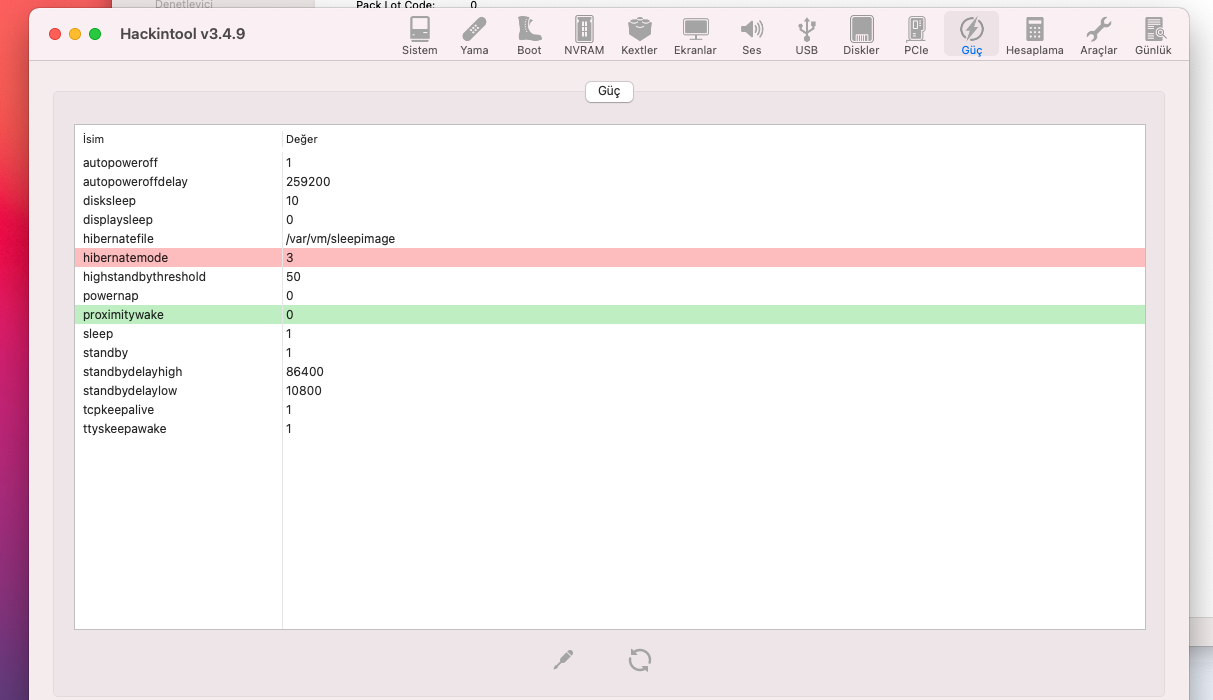Select the Güç tab label
Screen dimensions: 1213x700
[609, 92]
